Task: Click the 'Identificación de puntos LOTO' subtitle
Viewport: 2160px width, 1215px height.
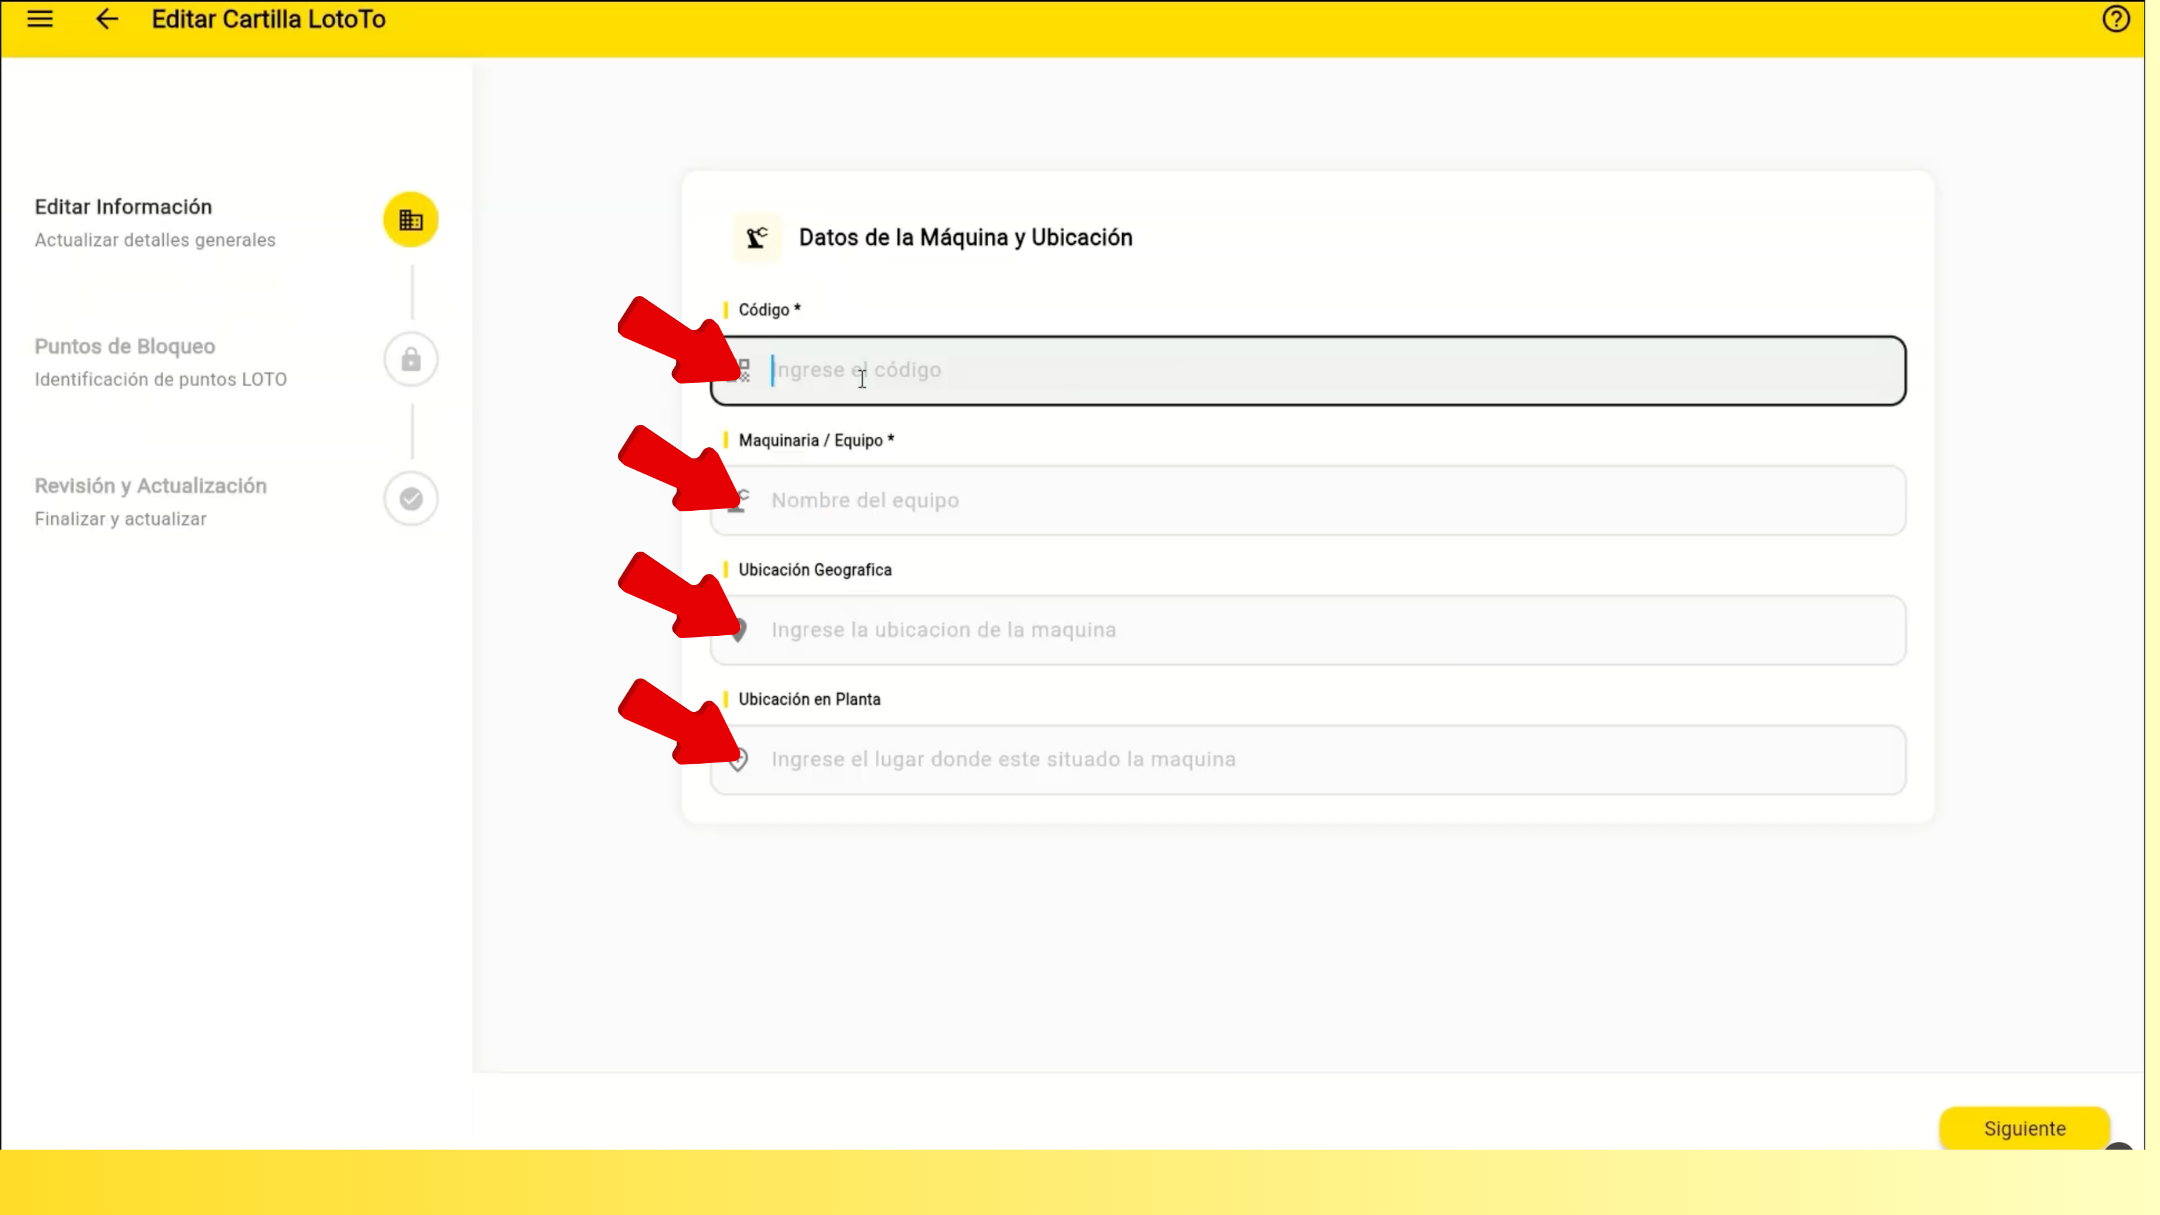Action: (161, 379)
